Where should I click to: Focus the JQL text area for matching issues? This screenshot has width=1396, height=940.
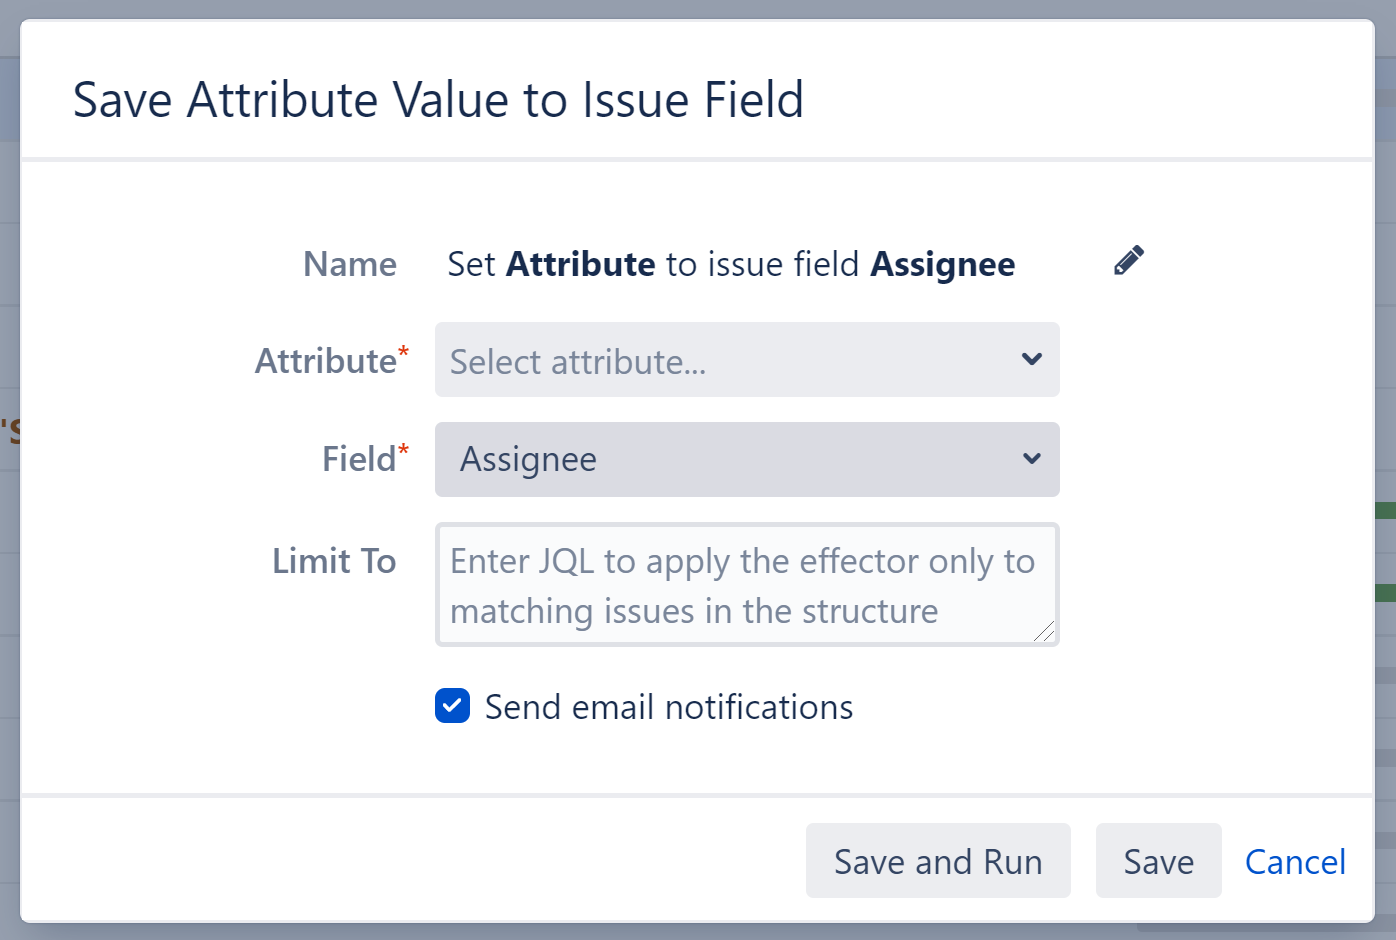(x=747, y=585)
